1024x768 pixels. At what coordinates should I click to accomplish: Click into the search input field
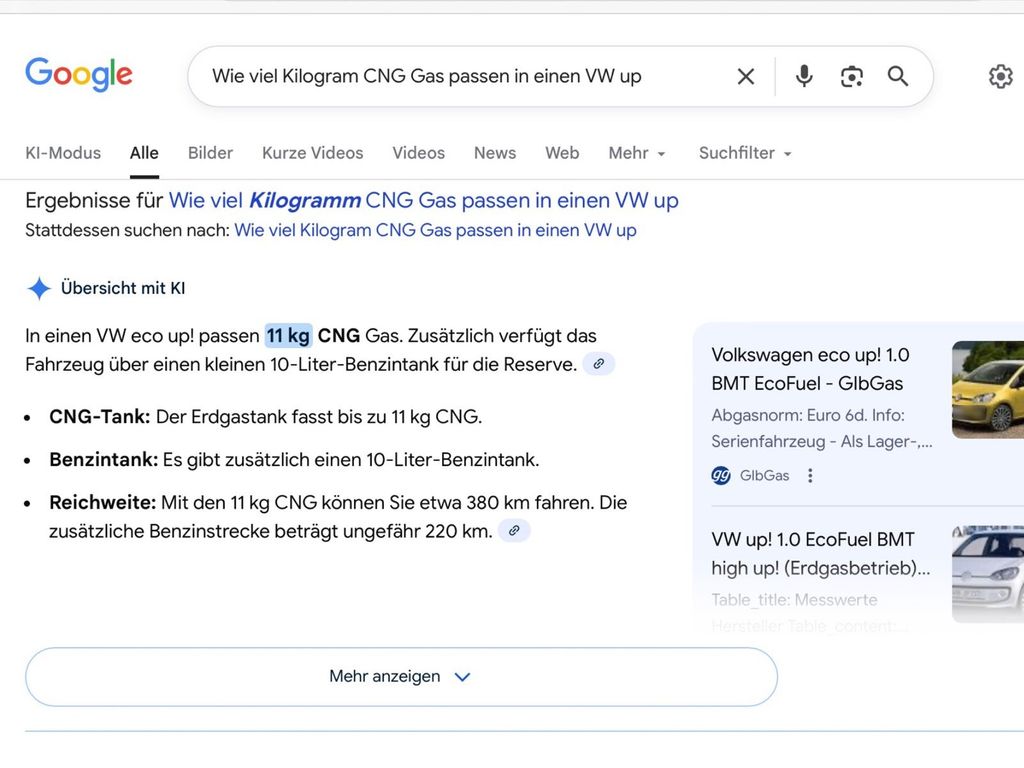460,76
